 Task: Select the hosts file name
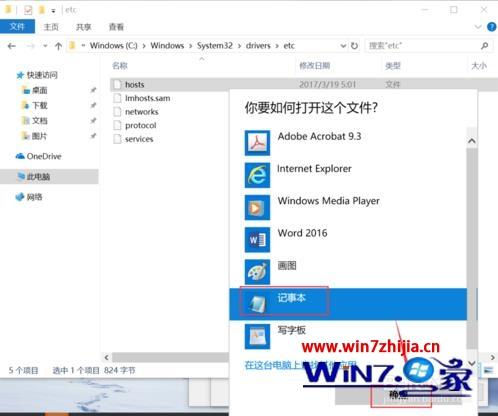pos(135,84)
